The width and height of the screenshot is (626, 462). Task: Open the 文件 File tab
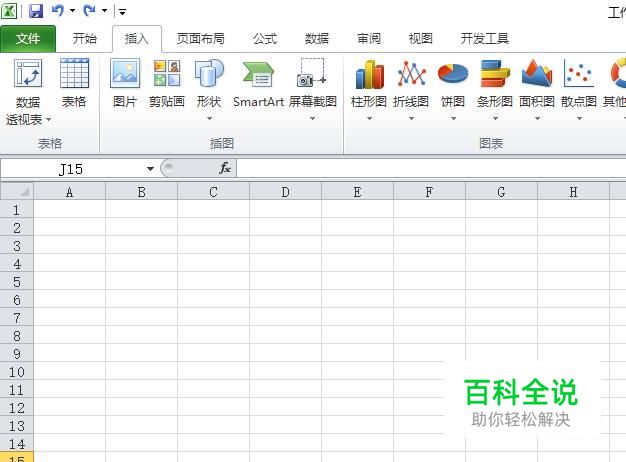click(28, 39)
